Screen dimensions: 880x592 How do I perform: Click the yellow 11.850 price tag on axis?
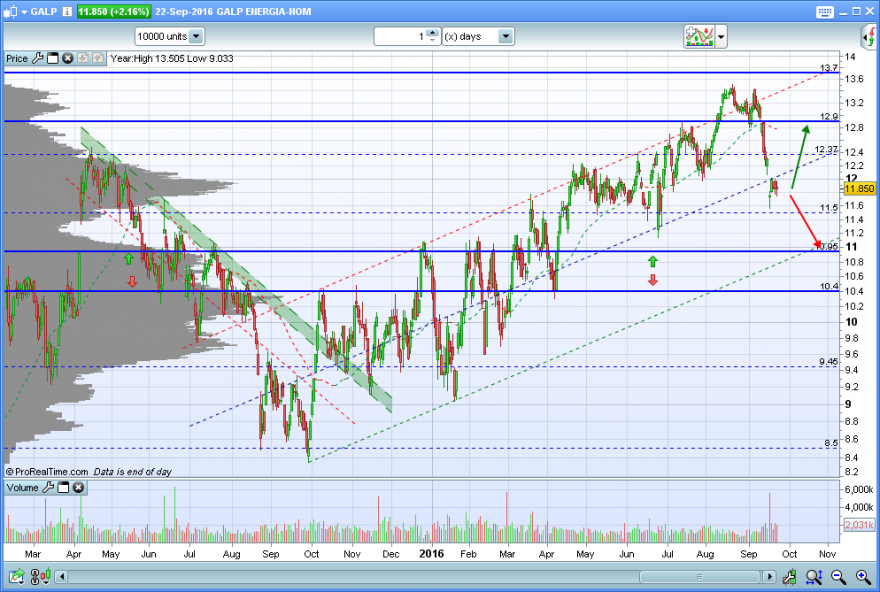tap(859, 189)
